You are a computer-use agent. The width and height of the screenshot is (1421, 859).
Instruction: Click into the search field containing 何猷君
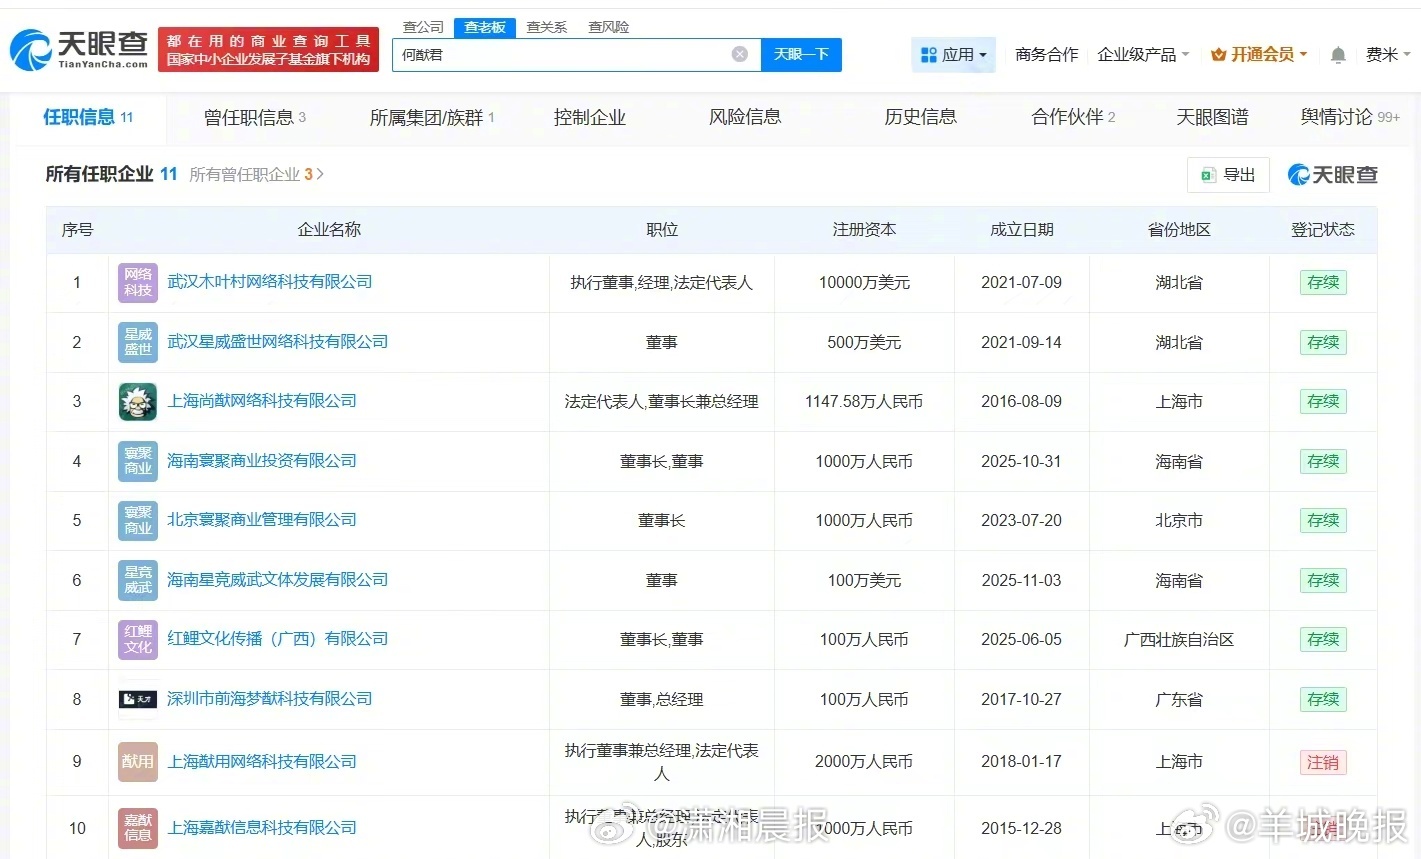coord(562,54)
